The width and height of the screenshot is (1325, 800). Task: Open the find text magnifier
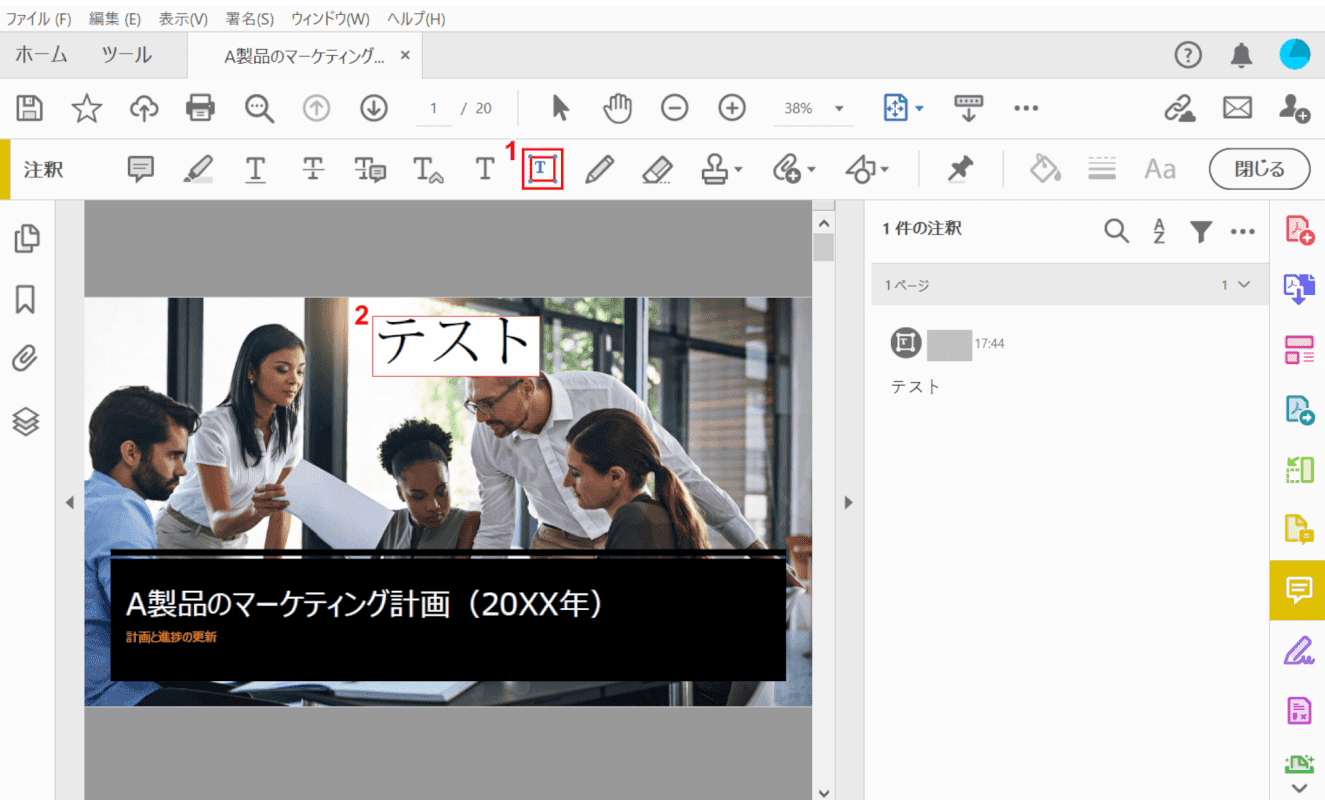[x=260, y=108]
